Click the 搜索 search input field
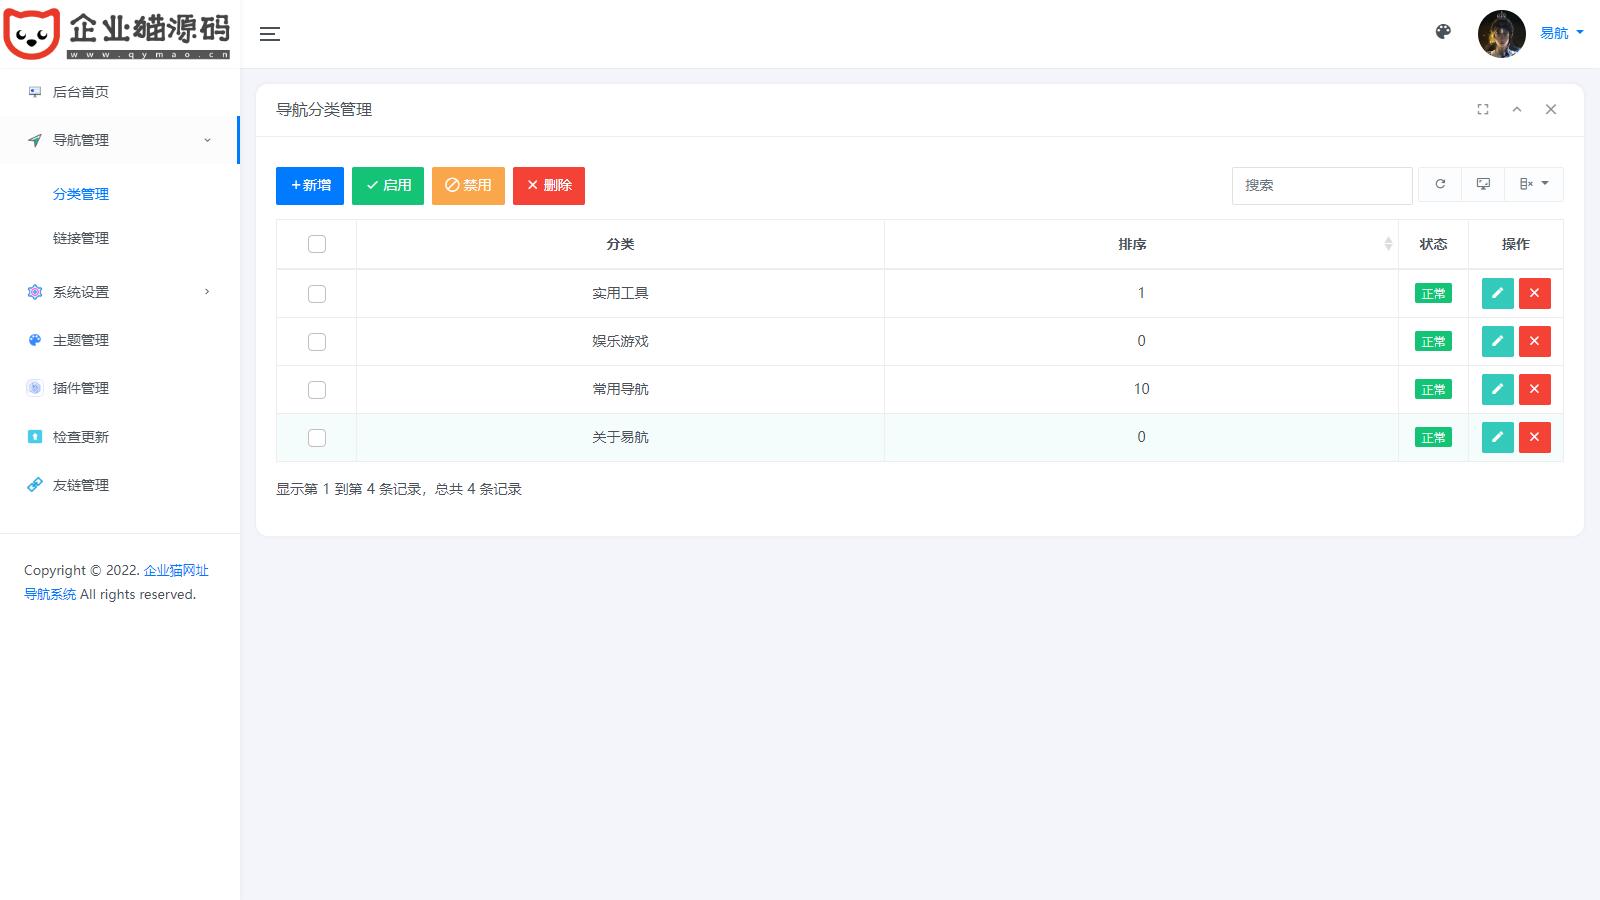Image resolution: width=1600 pixels, height=900 pixels. coord(1321,185)
